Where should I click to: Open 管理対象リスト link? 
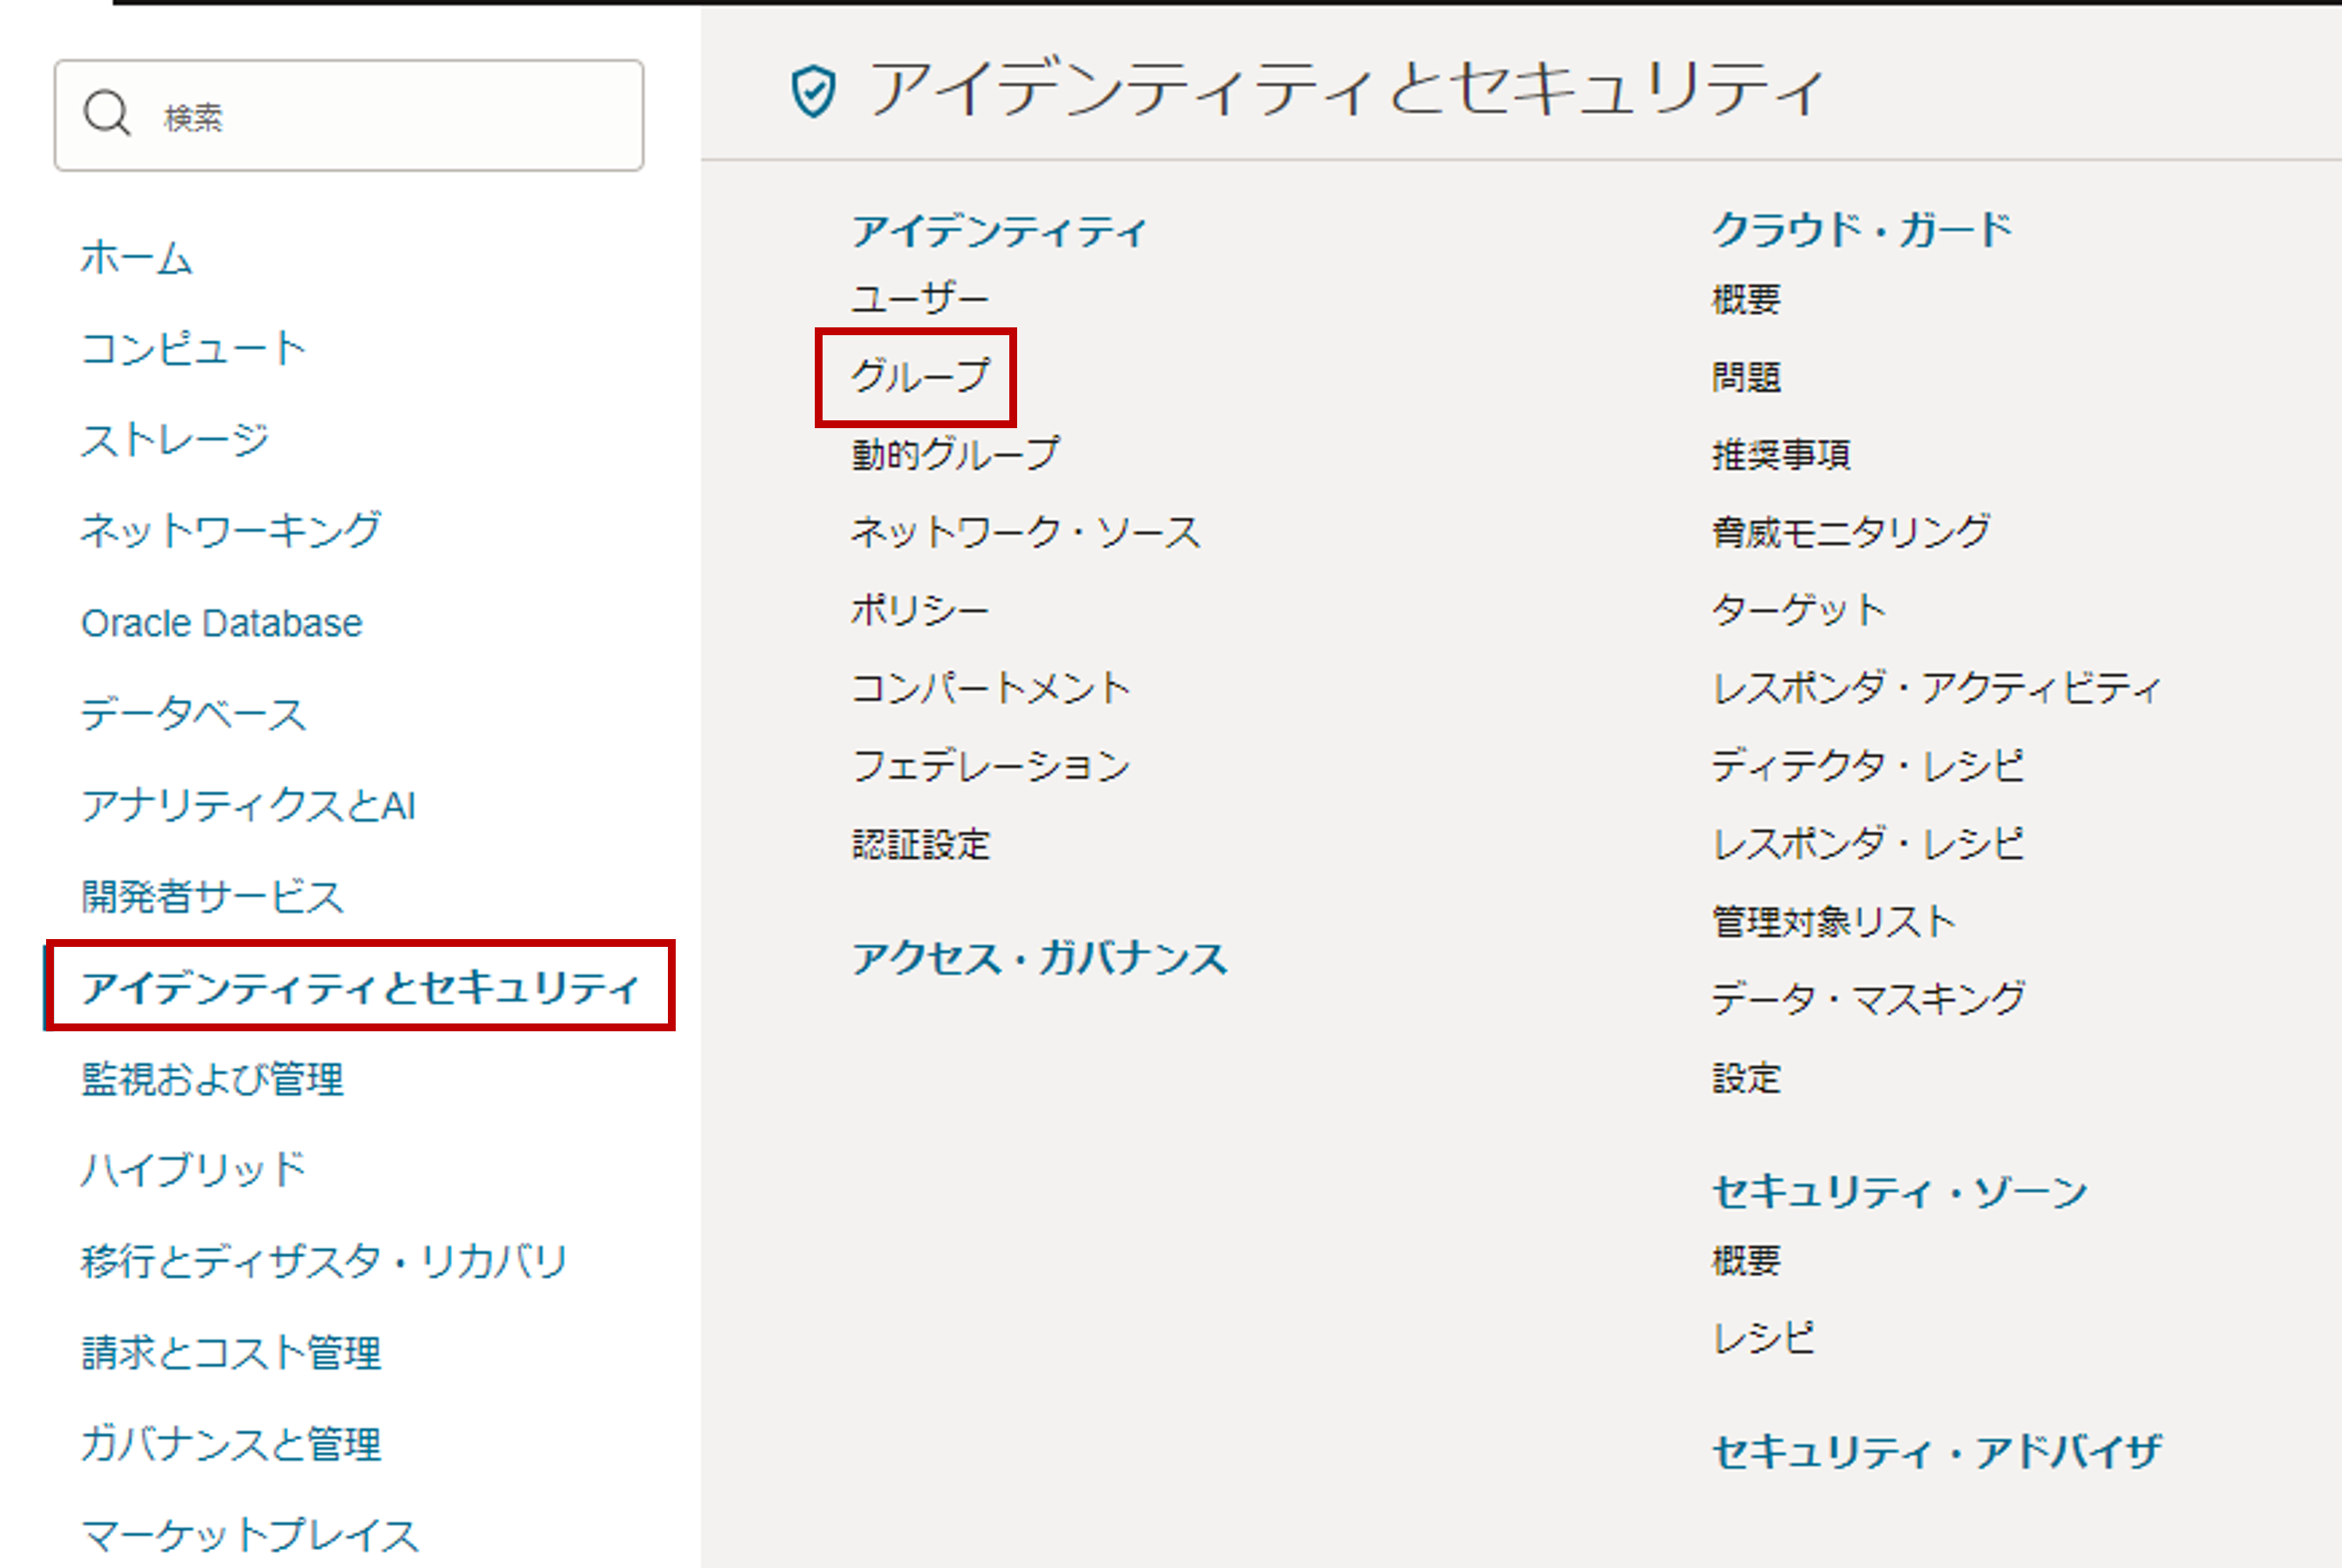[x=1834, y=922]
